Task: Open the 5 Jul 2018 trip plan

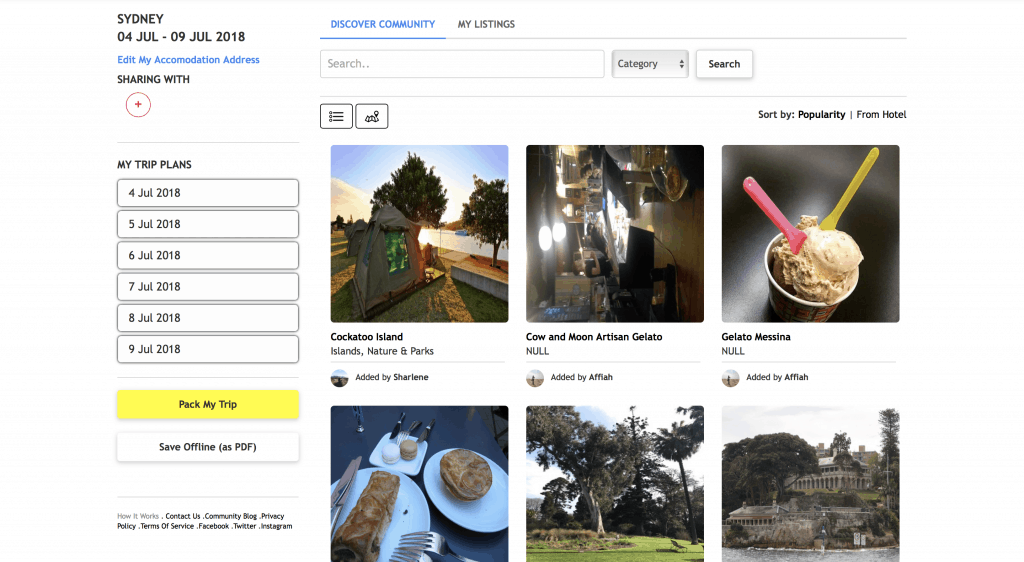Action: [208, 224]
